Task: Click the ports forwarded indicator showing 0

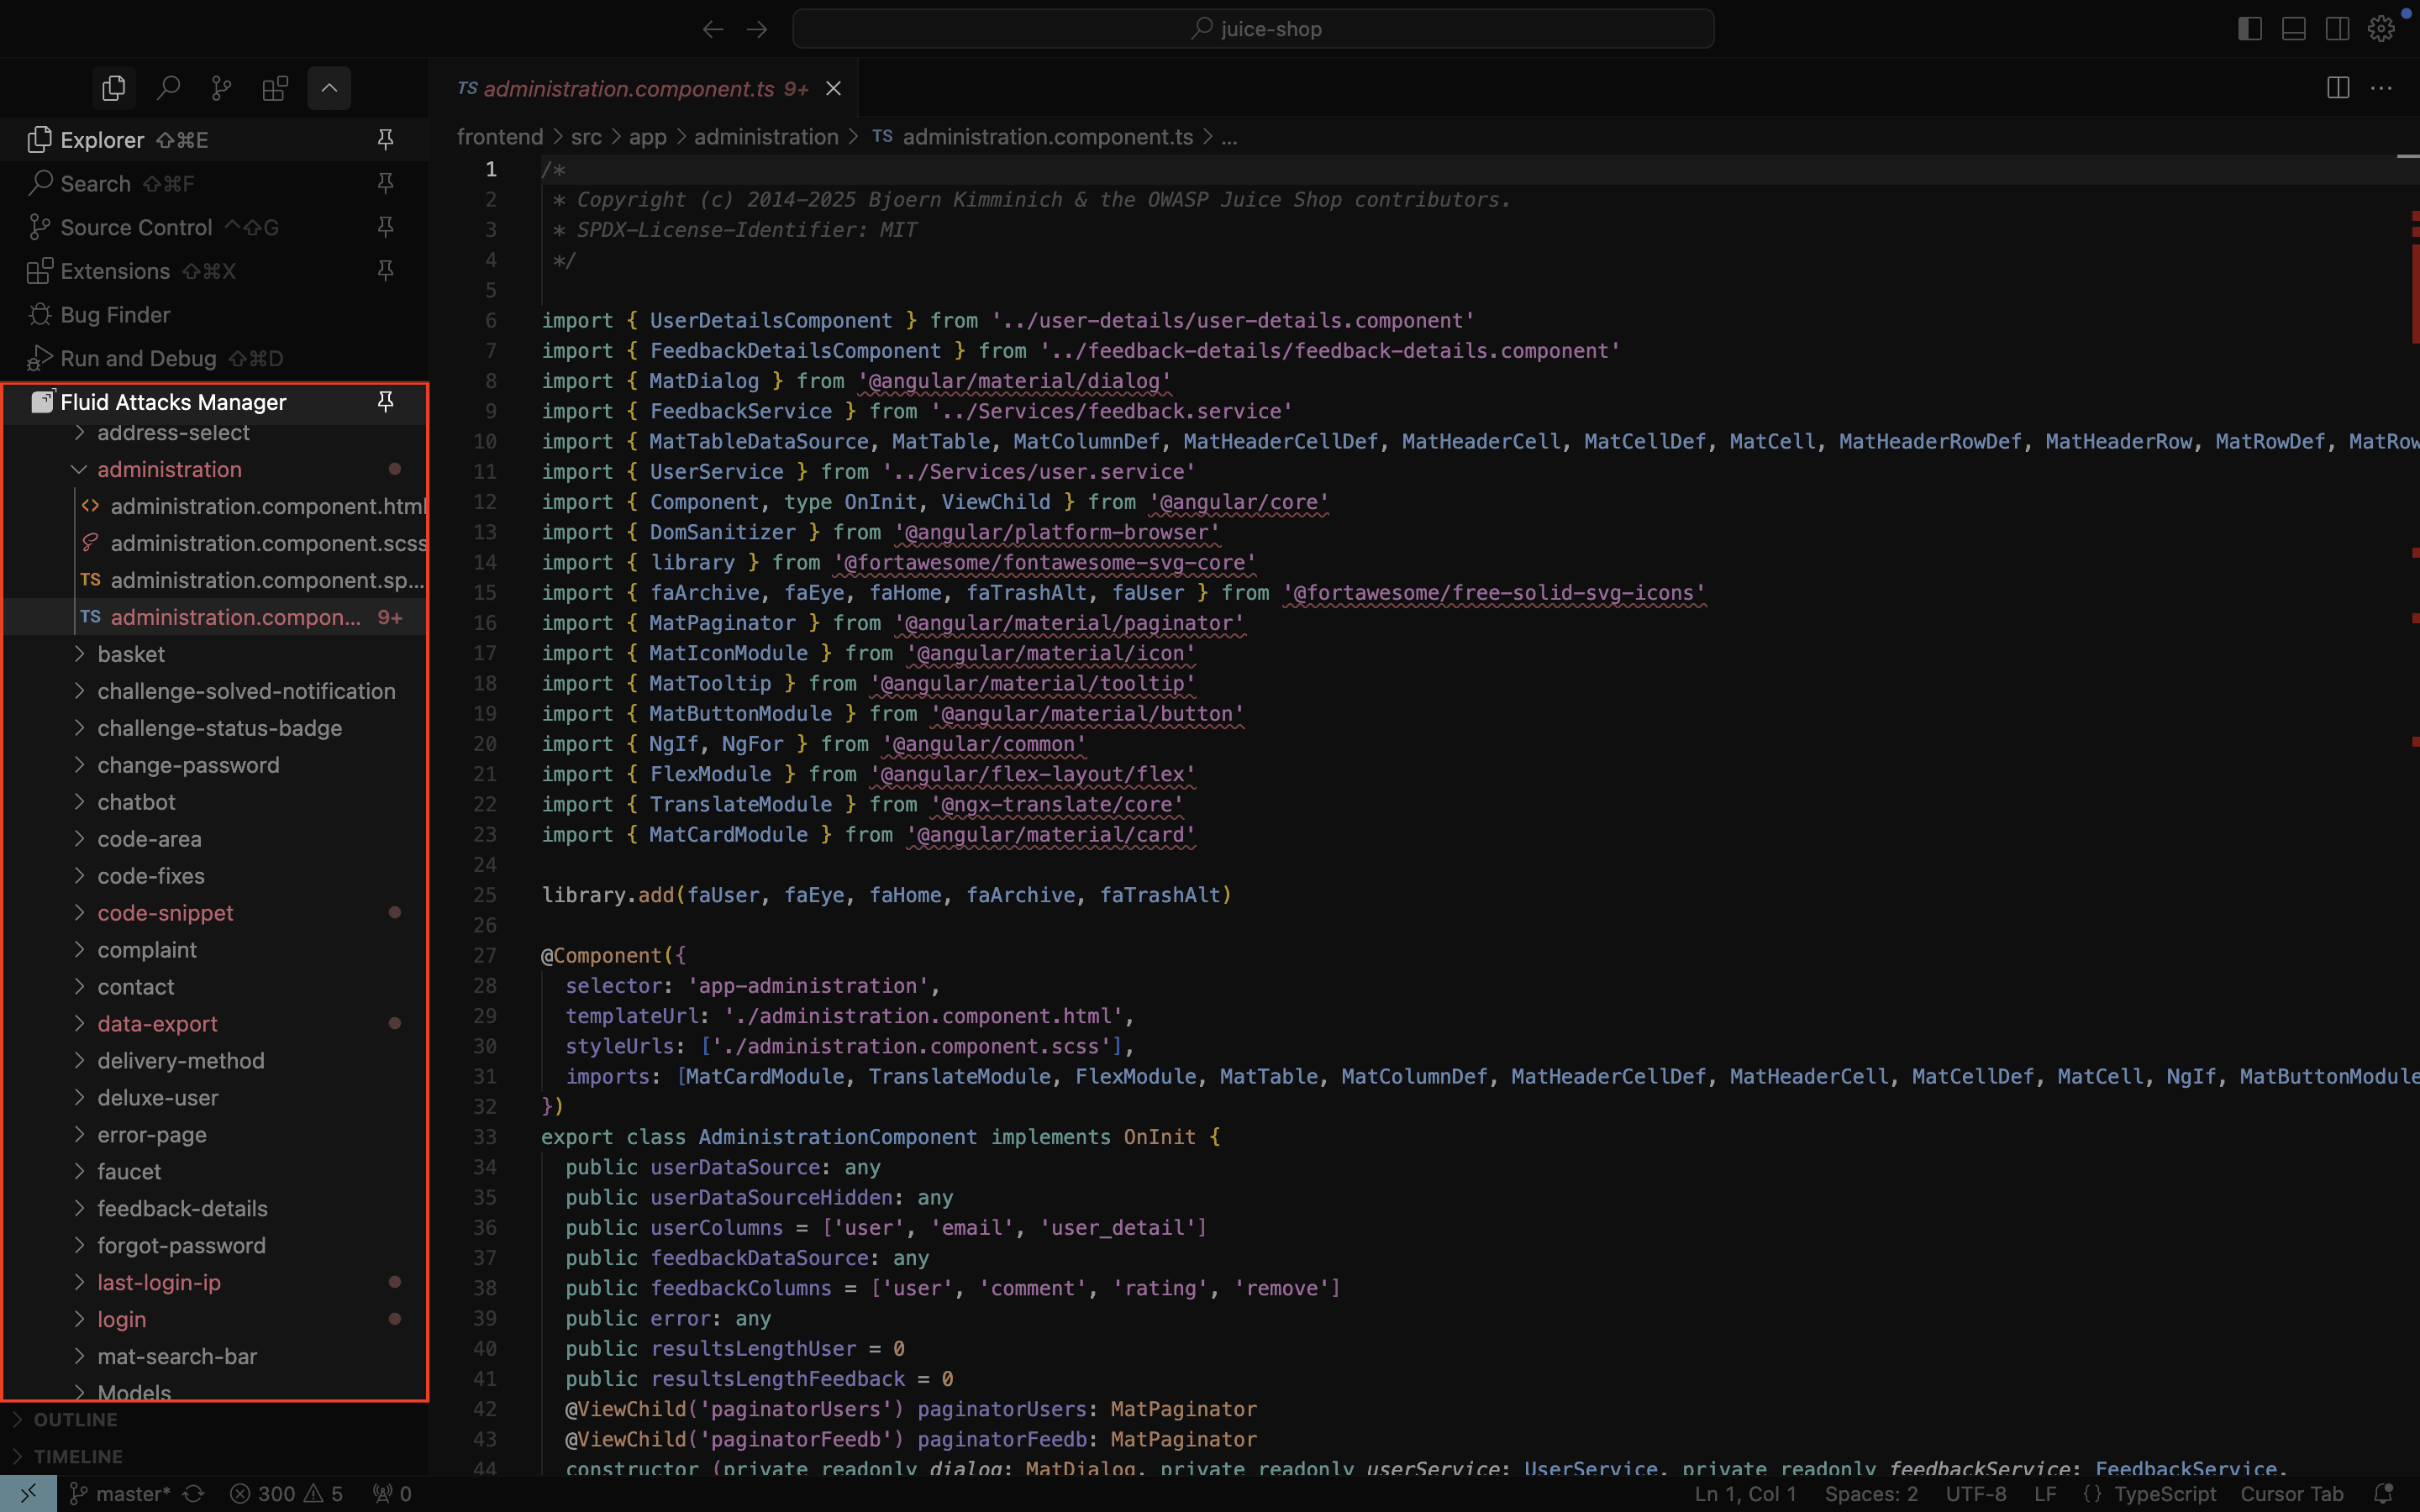Action: pyautogui.click(x=392, y=1494)
